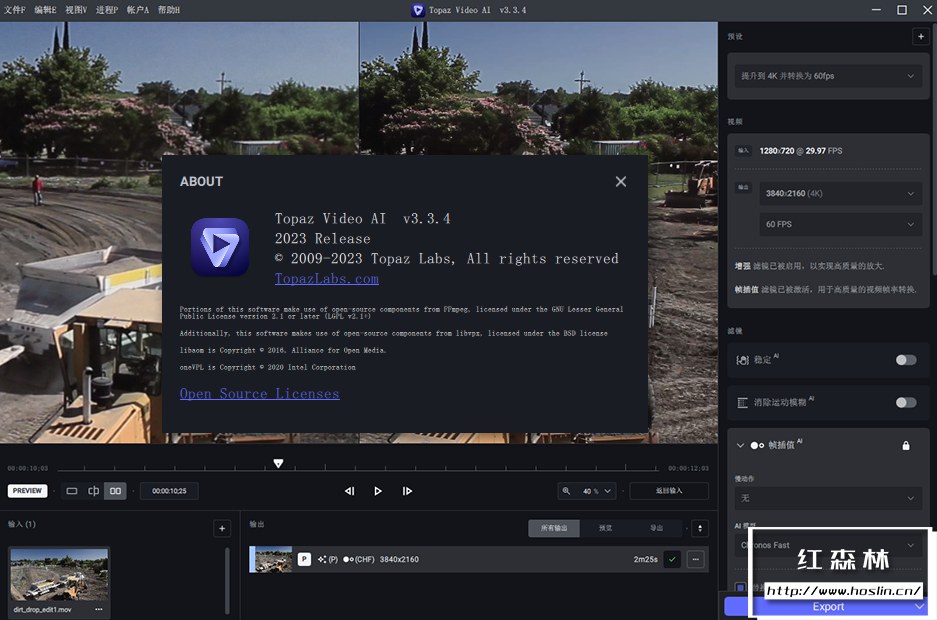Open the 3840x2160 (4K) output resolution dropdown
Image resolution: width=937 pixels, height=620 pixels.
click(x=840, y=194)
